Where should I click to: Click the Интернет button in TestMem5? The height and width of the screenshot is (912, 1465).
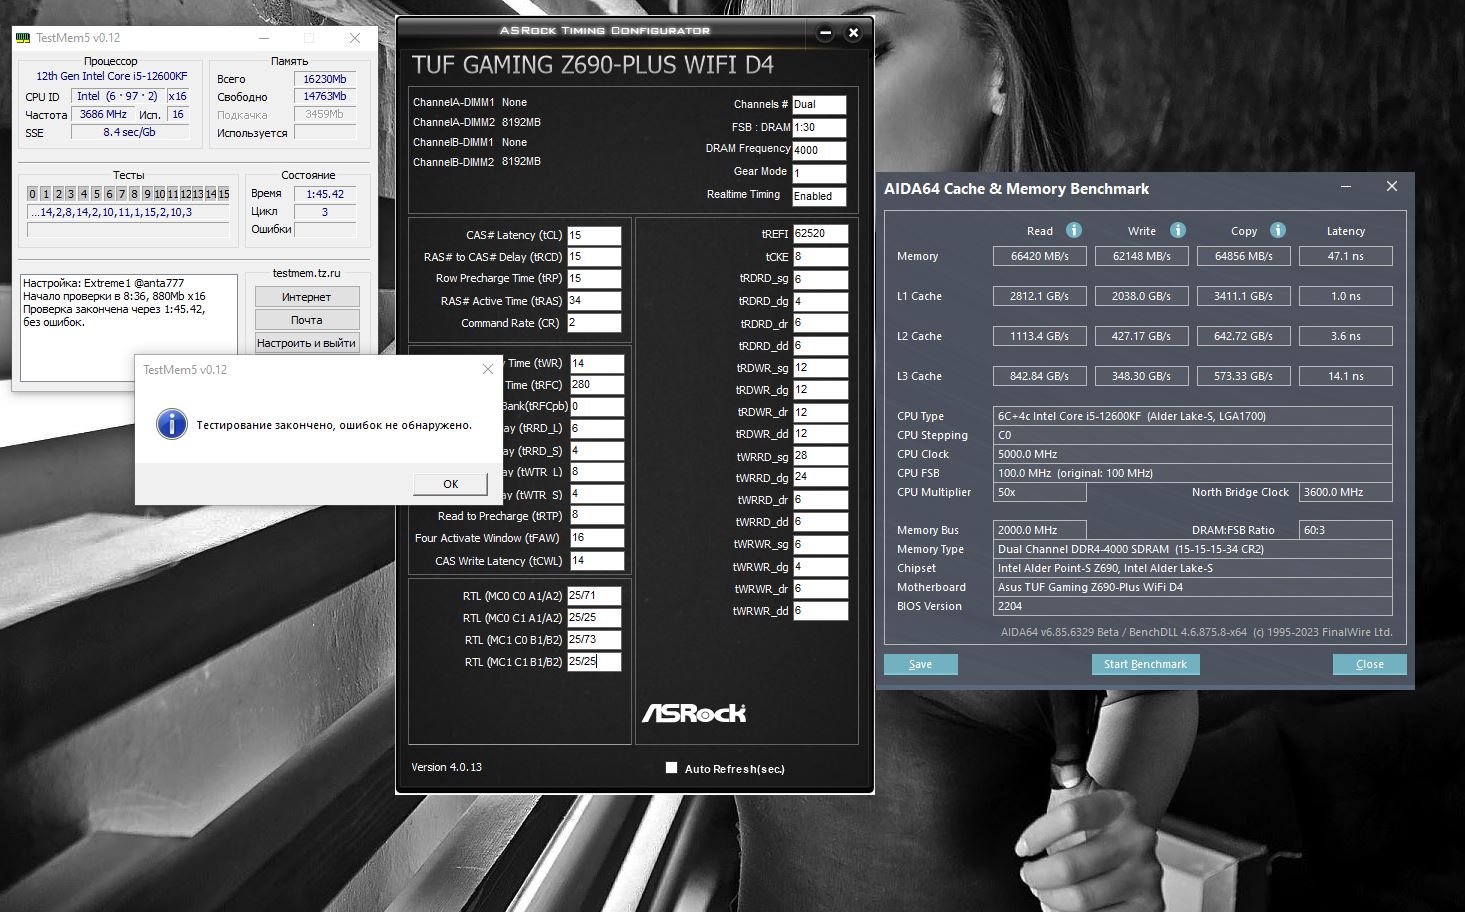click(306, 297)
